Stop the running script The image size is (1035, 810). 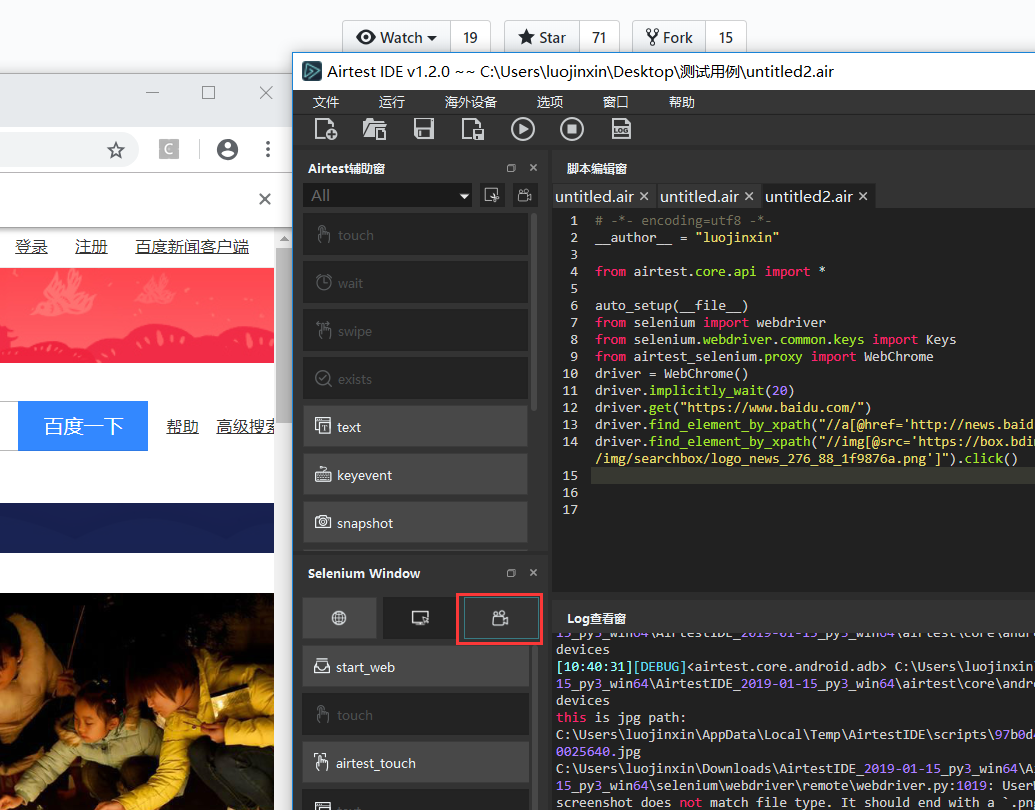pos(572,129)
